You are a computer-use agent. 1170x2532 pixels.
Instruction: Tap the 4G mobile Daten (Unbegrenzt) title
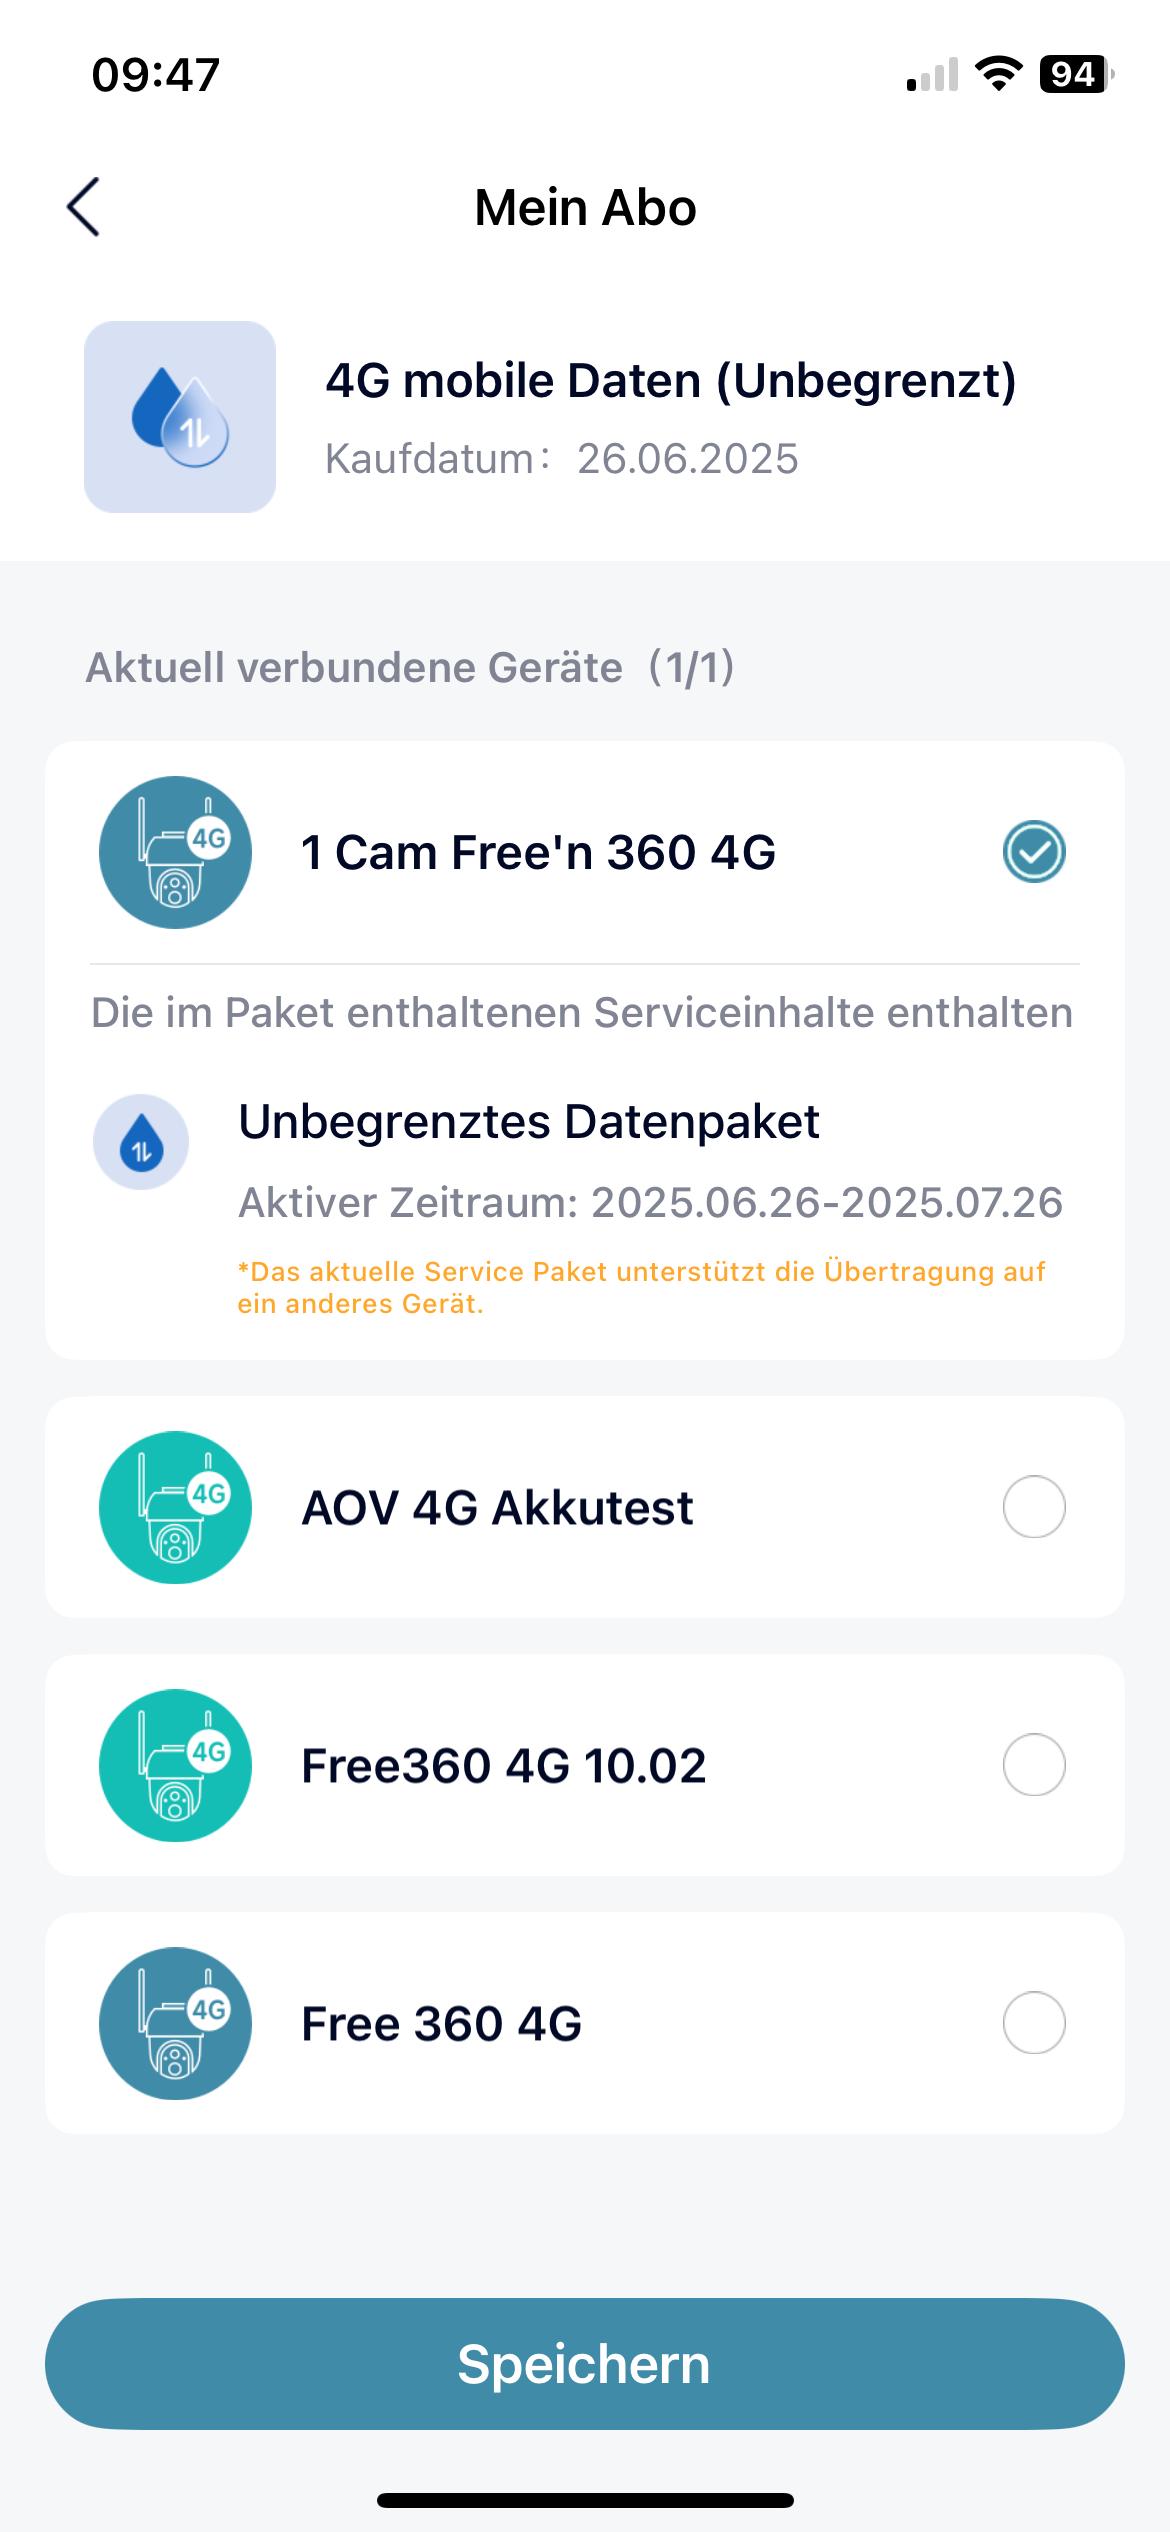[671, 381]
